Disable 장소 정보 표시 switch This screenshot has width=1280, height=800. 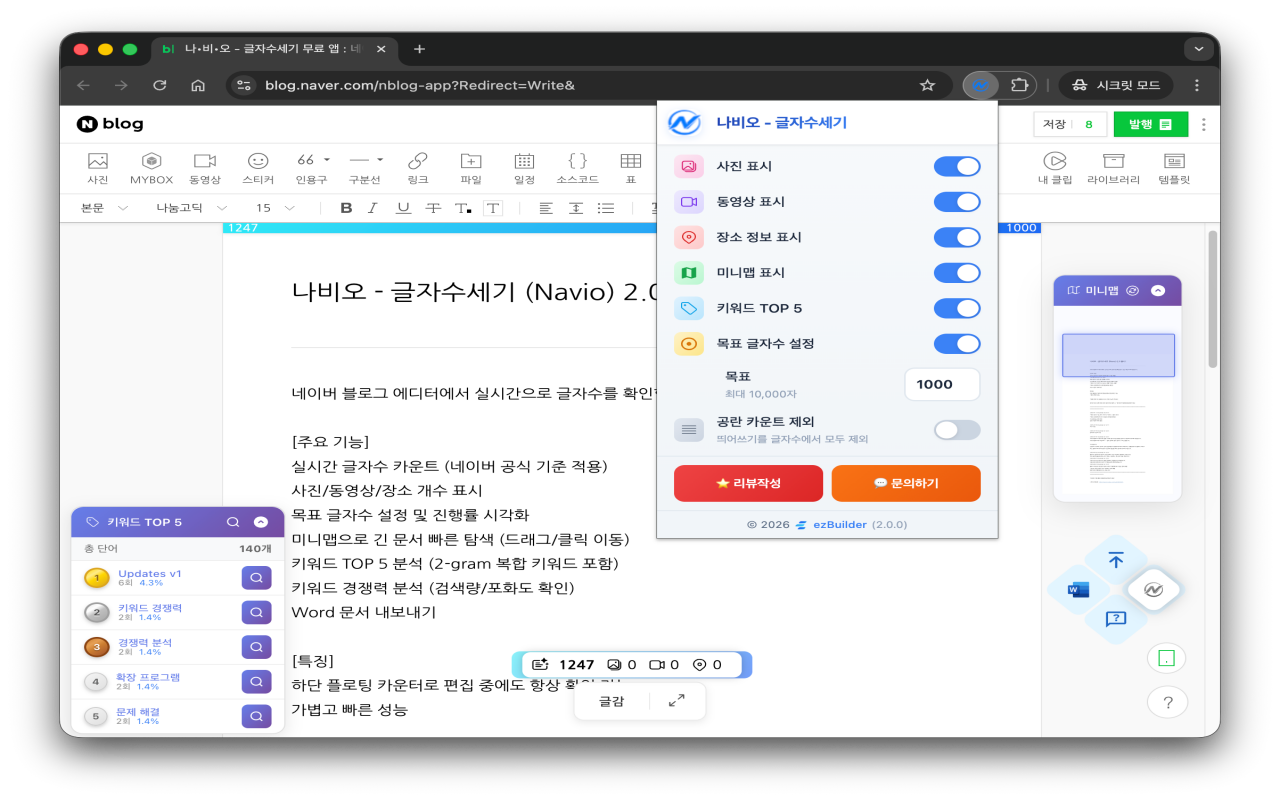(x=957, y=237)
